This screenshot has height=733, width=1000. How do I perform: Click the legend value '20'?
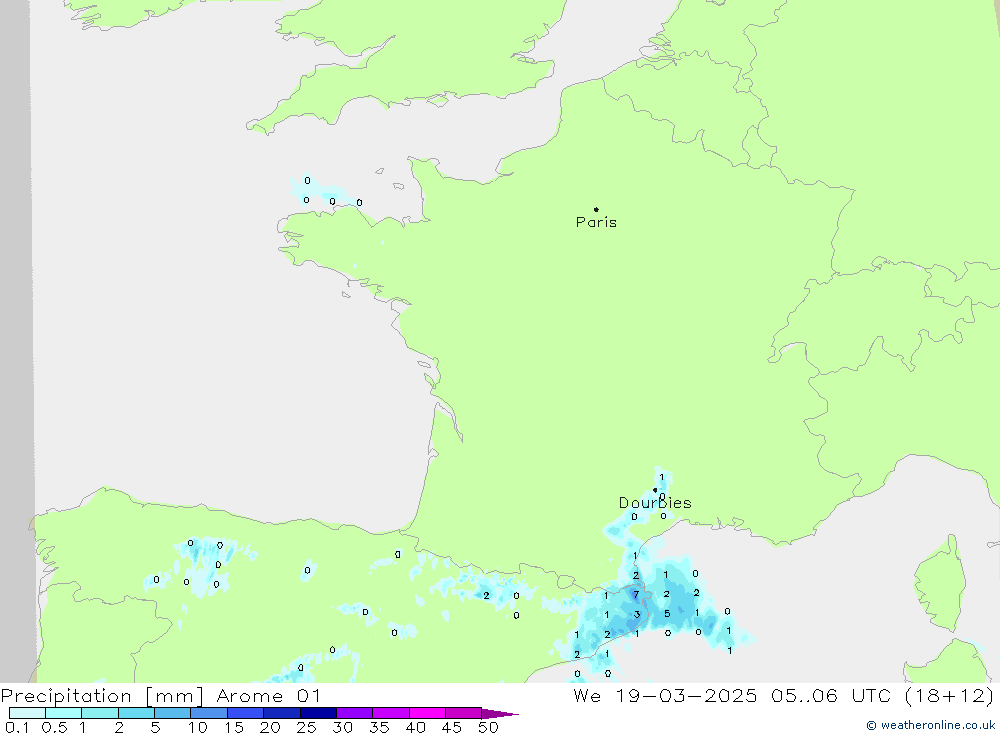pos(270,727)
